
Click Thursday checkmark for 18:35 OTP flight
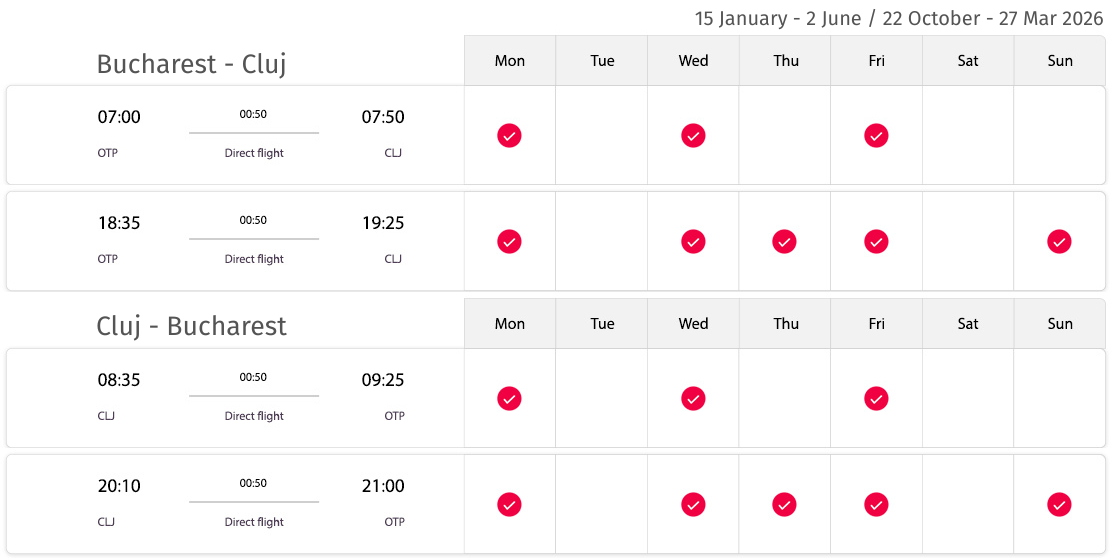(x=784, y=242)
